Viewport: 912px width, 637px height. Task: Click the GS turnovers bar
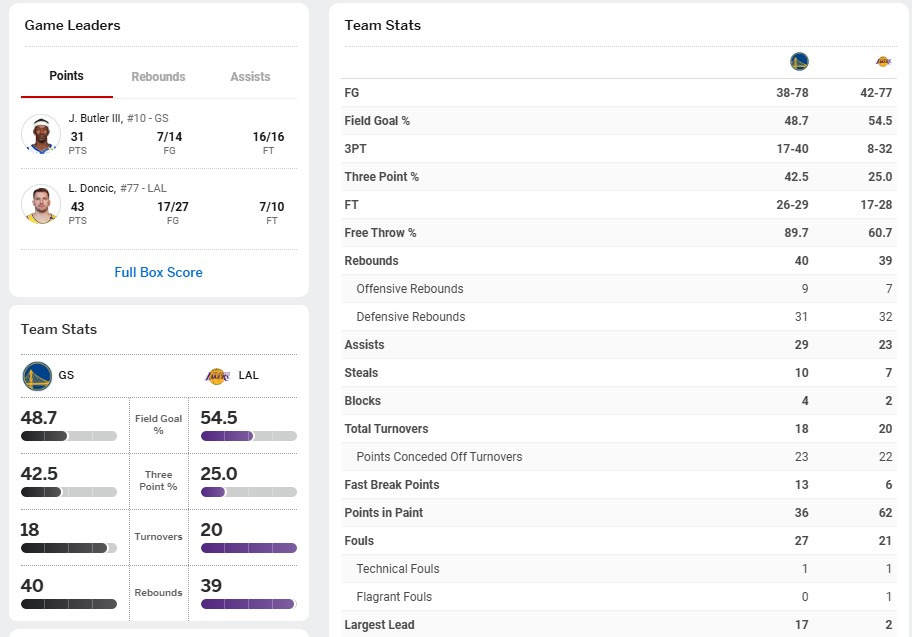[x=69, y=547]
